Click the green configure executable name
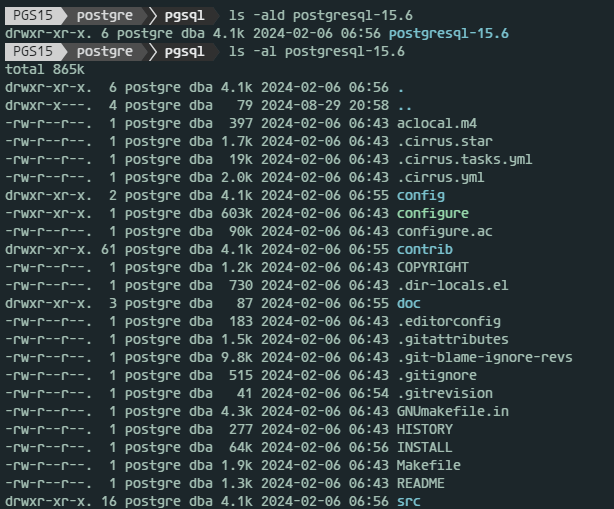 432,213
